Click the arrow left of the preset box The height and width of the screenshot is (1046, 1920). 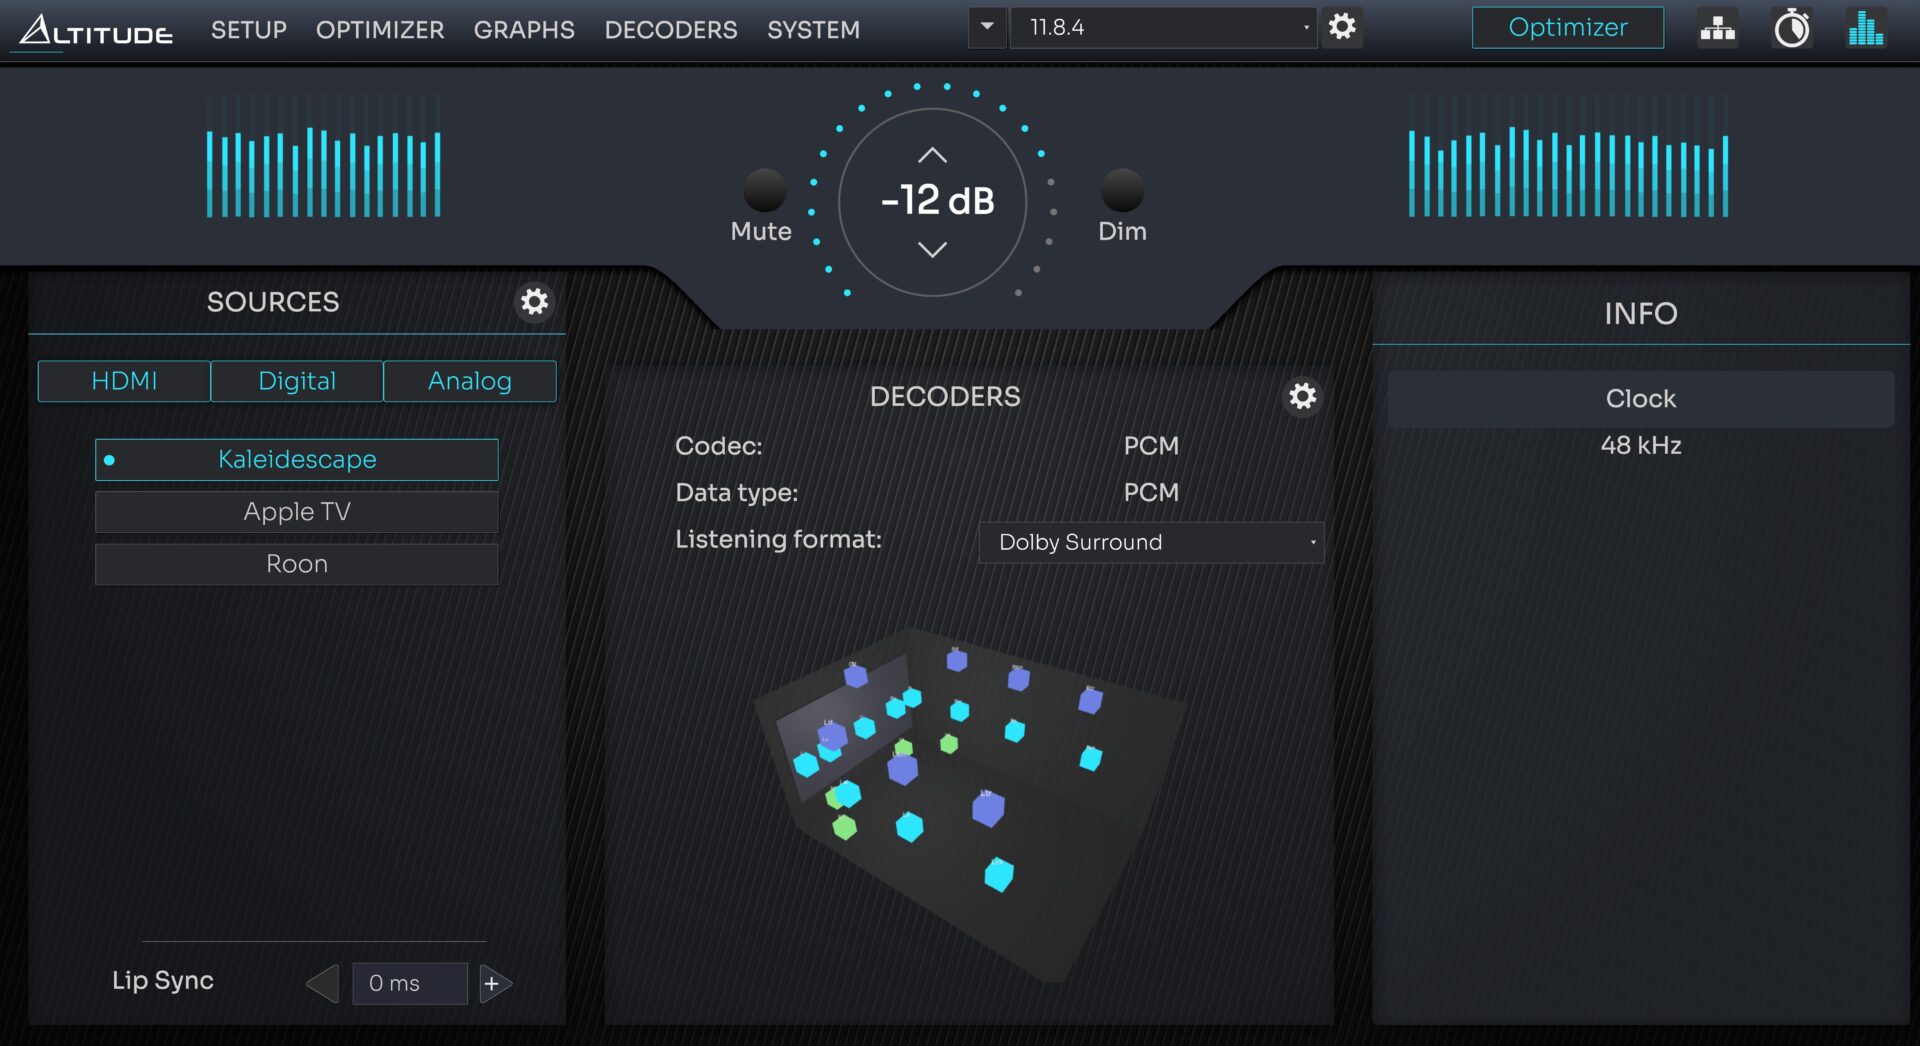click(987, 27)
